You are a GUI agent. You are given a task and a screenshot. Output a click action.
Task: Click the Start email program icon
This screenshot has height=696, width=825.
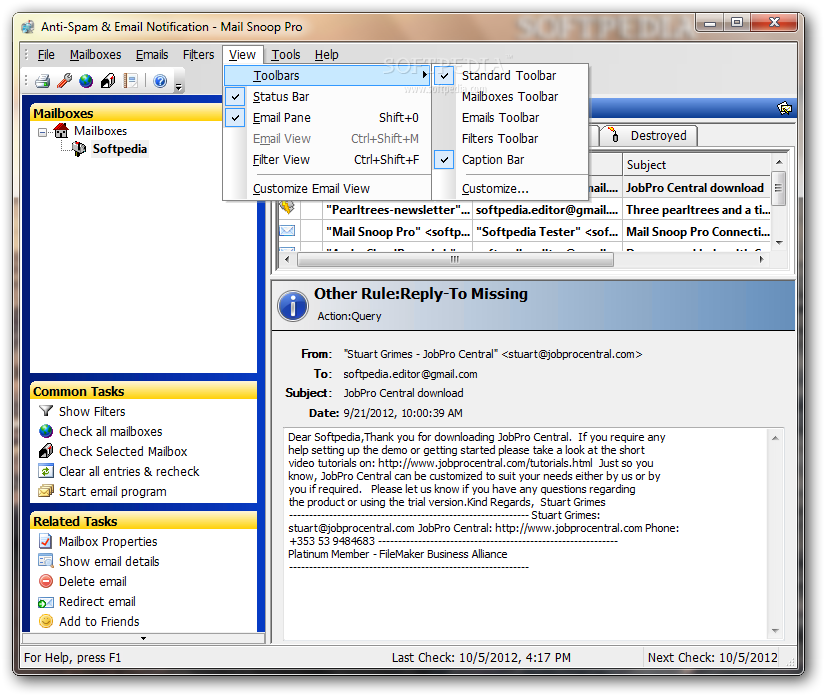pyautogui.click(x=46, y=491)
